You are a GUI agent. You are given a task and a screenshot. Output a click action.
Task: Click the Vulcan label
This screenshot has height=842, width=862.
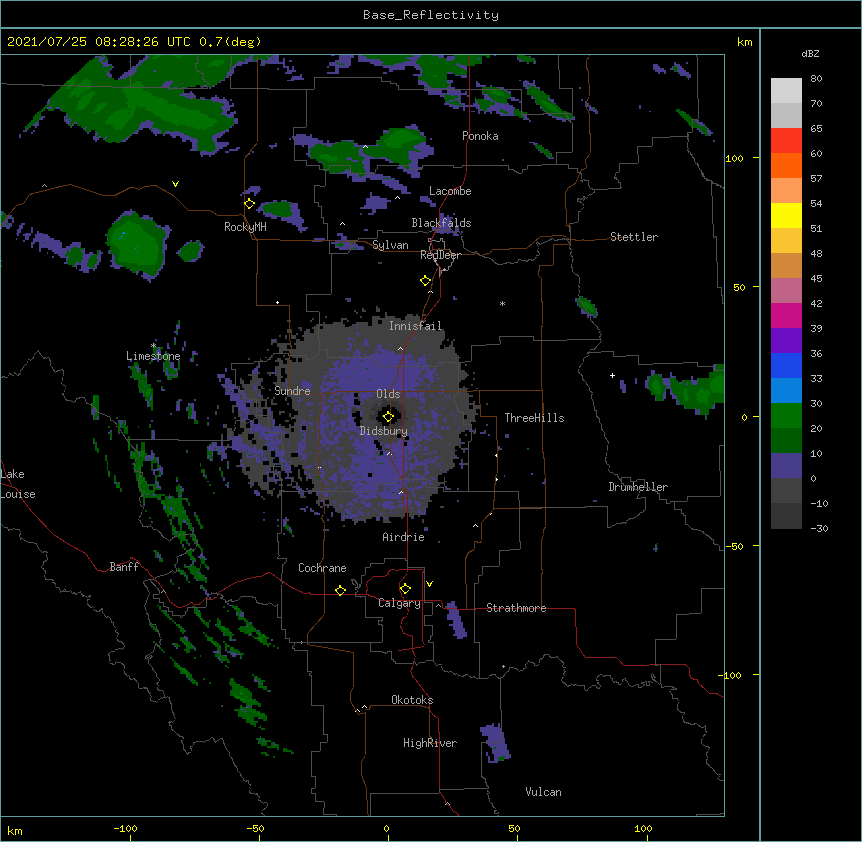tap(543, 792)
